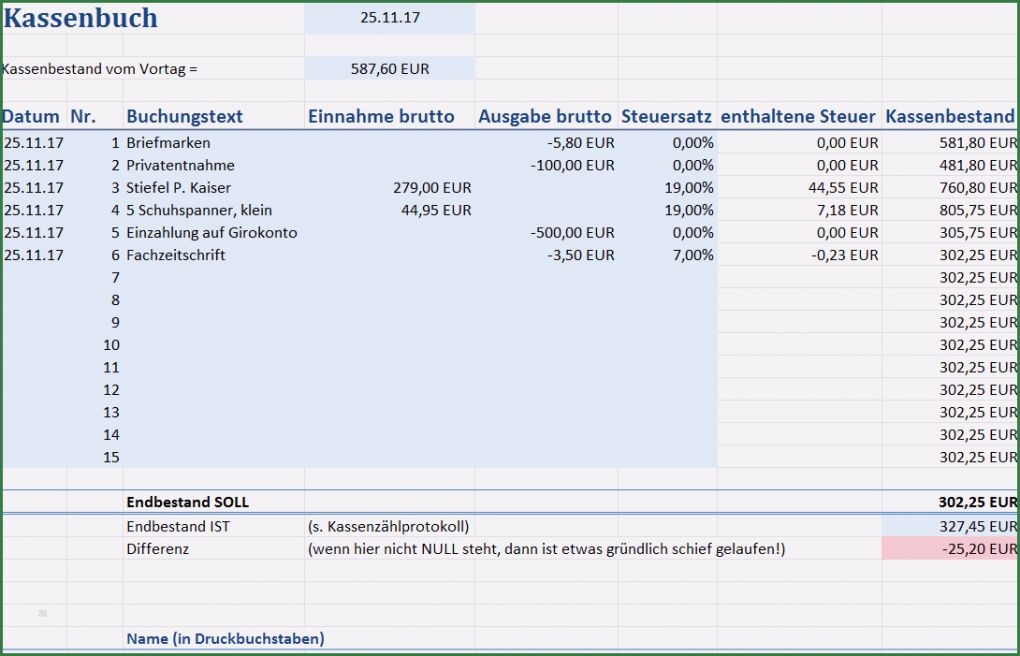Viewport: 1020px width, 656px height.
Task: Click the Name (in Druckbuchstaben) cell
Action: pos(225,638)
